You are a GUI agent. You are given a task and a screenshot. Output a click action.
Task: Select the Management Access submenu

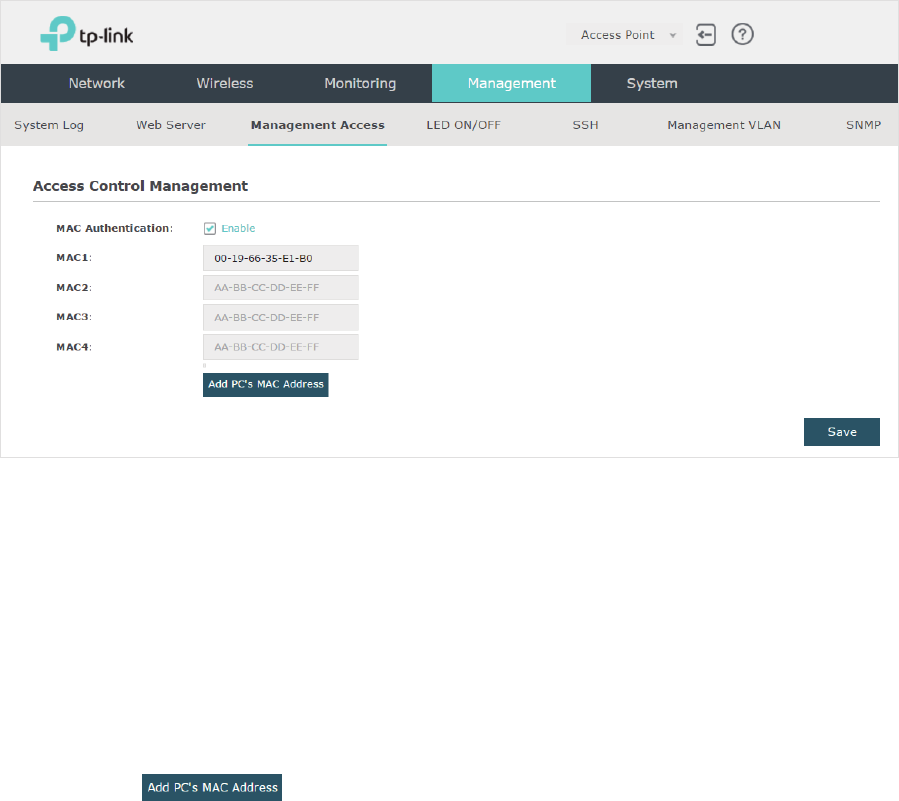click(318, 125)
